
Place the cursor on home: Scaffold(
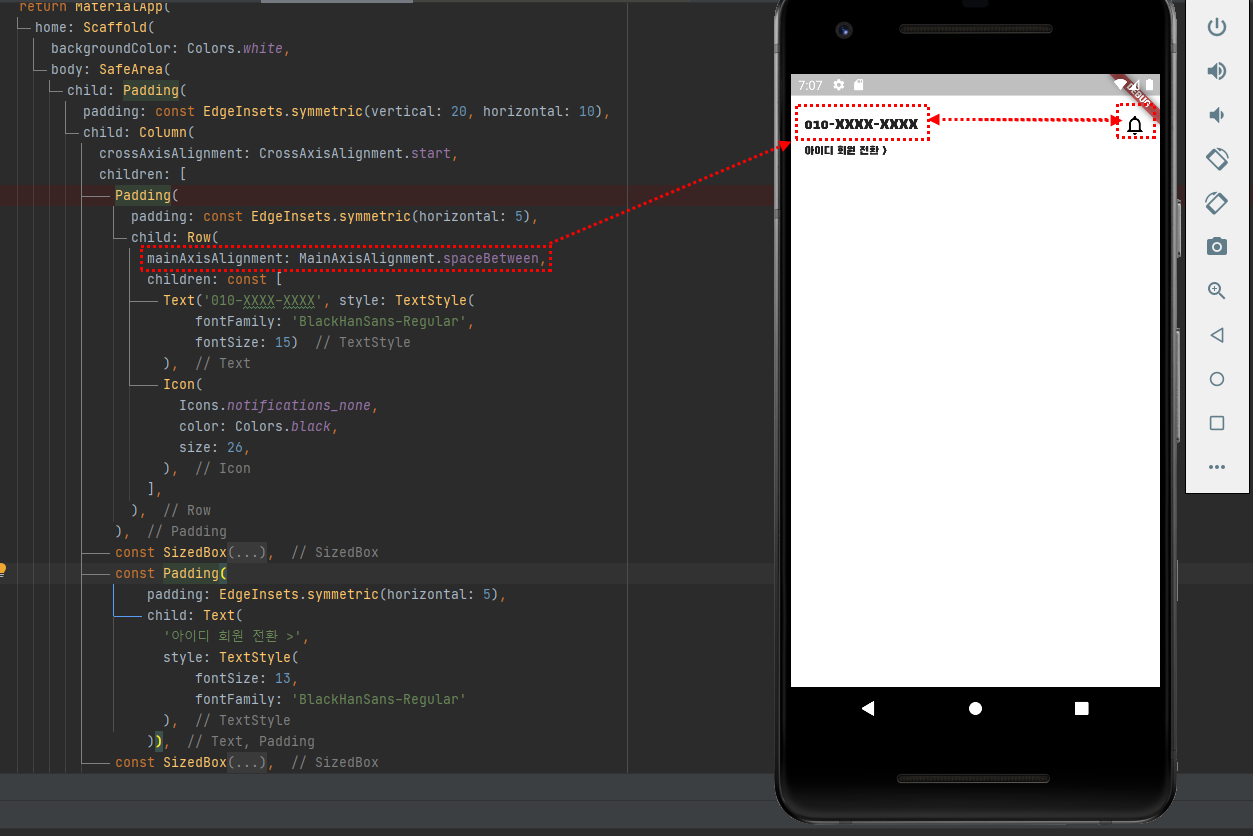click(x=95, y=27)
